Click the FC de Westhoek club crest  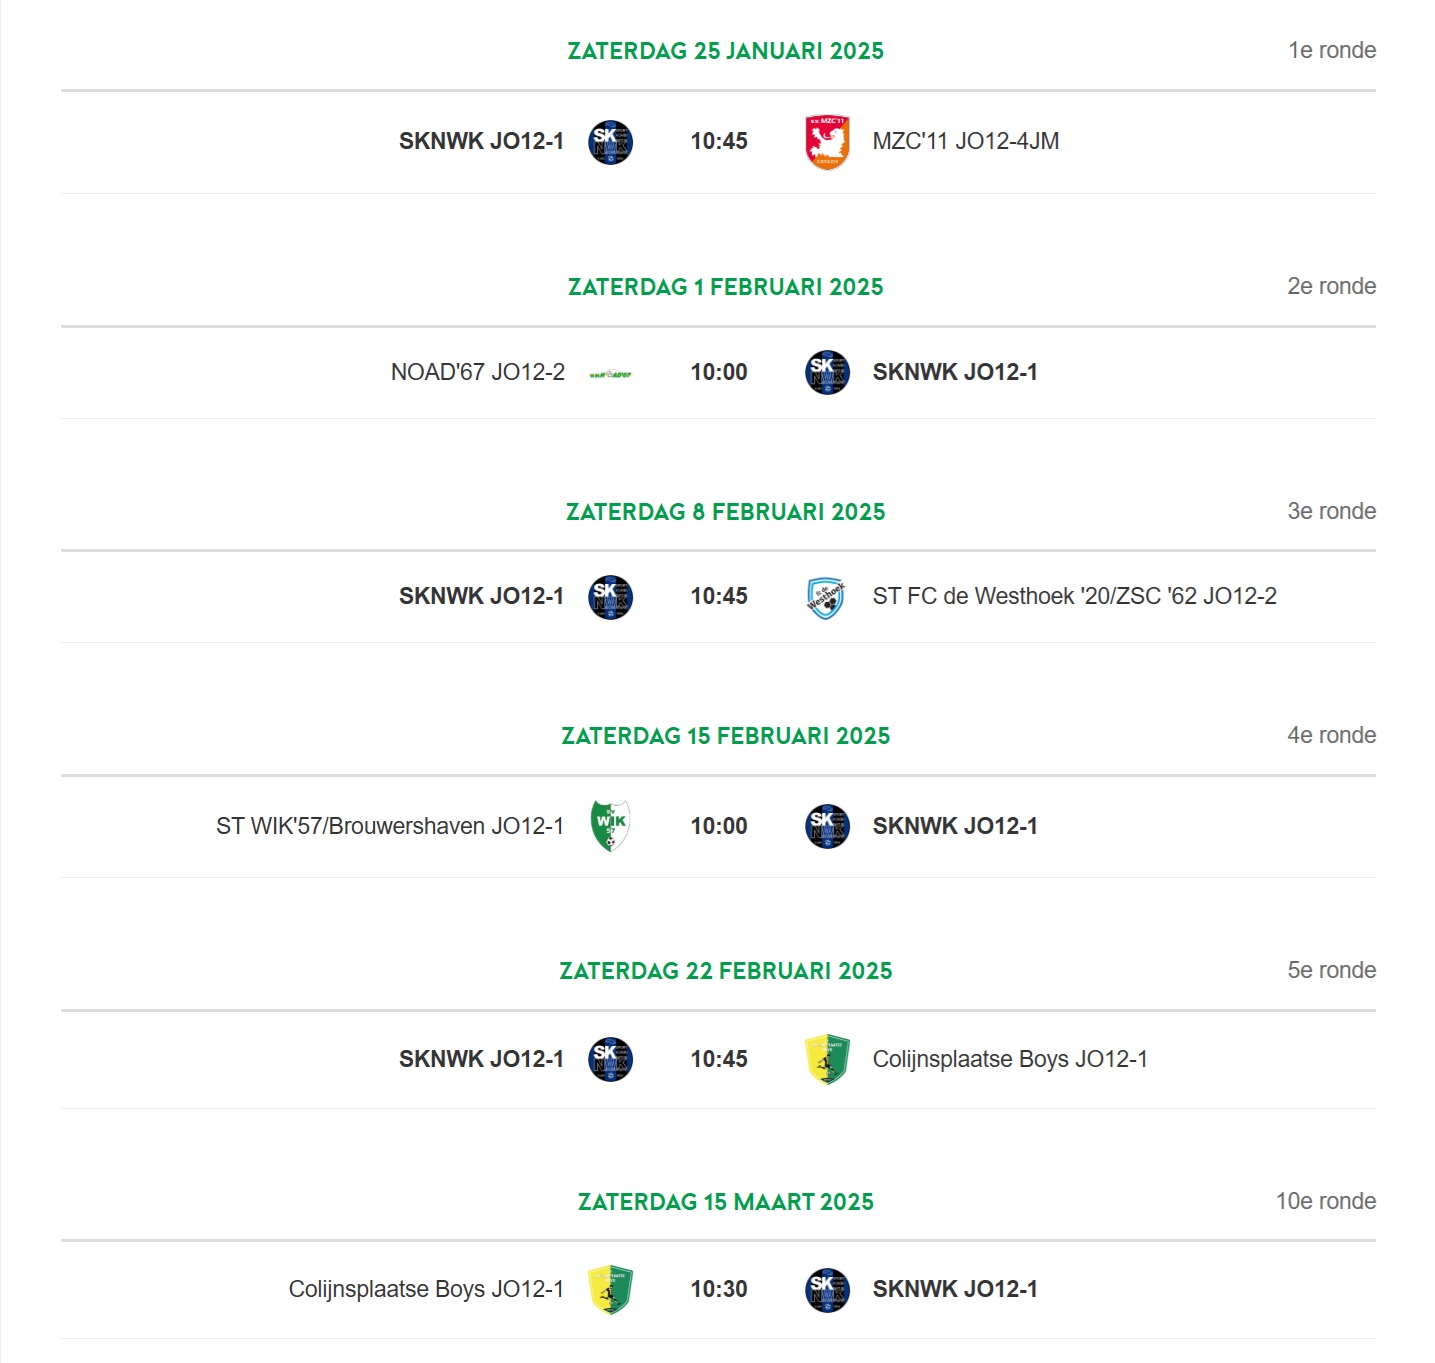coord(826,597)
